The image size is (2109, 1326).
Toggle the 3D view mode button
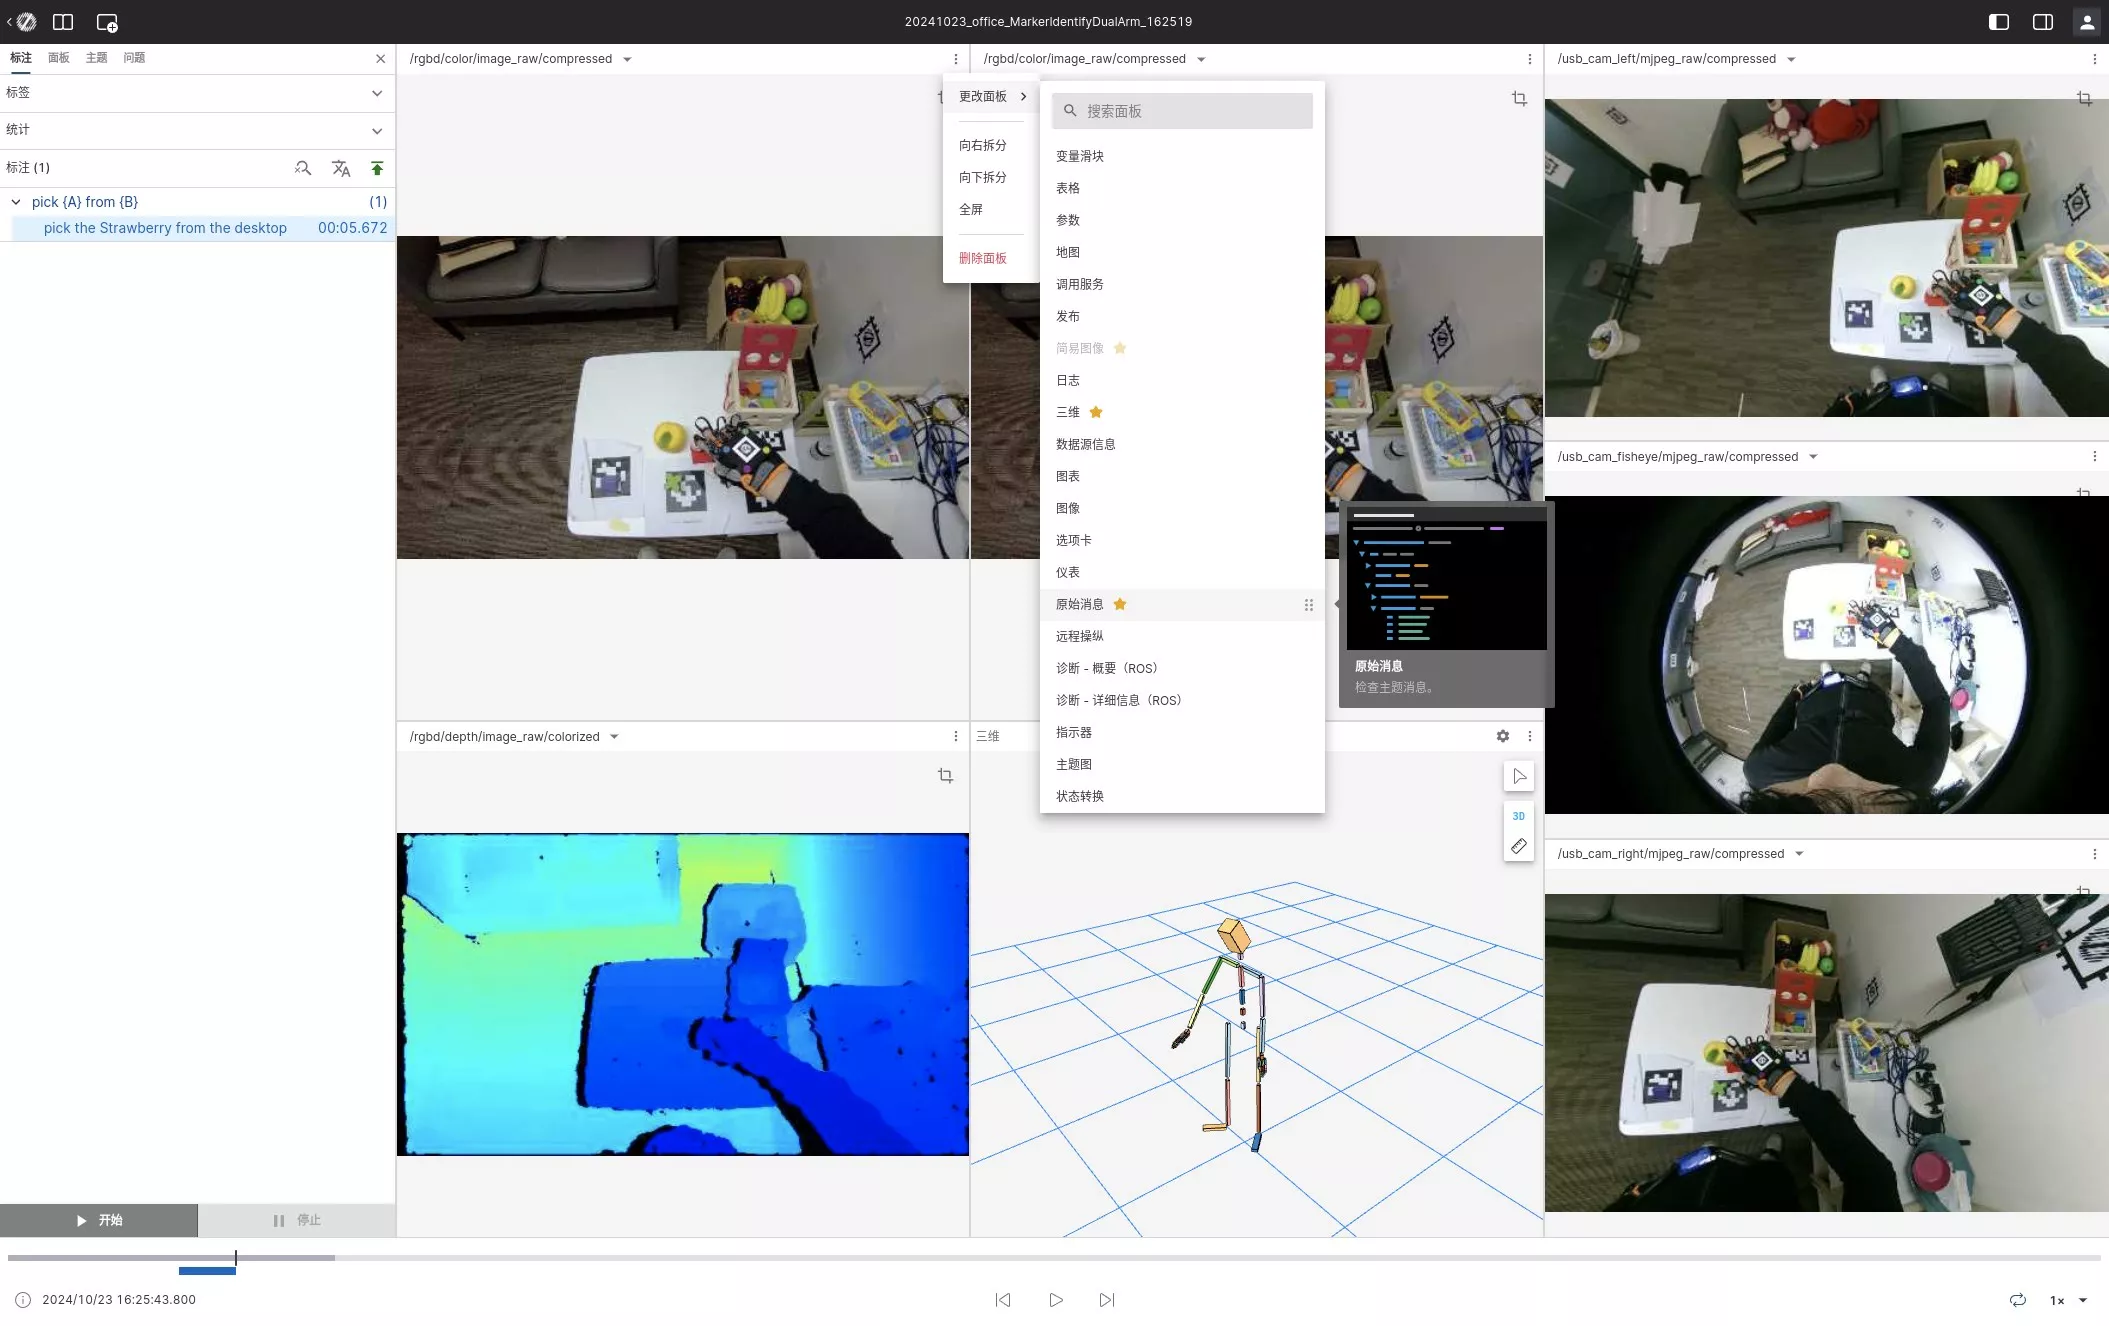(x=1518, y=816)
